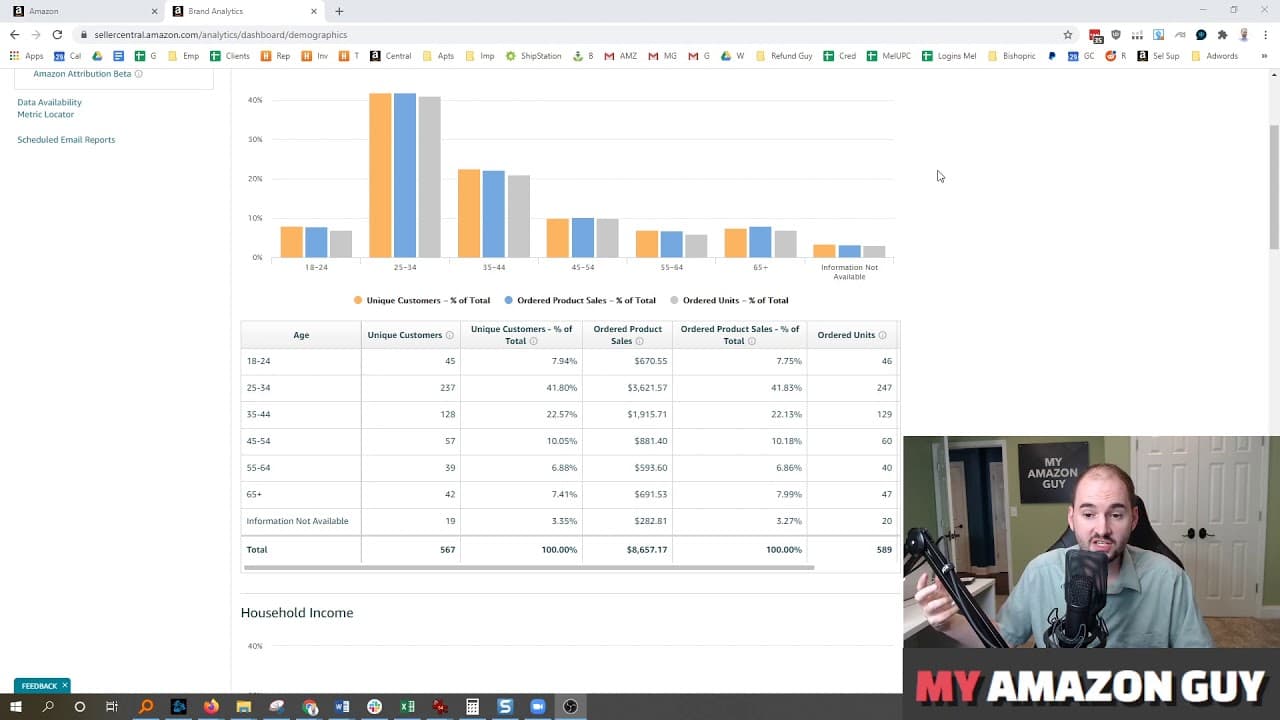The height and width of the screenshot is (720, 1280).
Task: Open Excel from the Windows taskbar
Action: [407, 706]
